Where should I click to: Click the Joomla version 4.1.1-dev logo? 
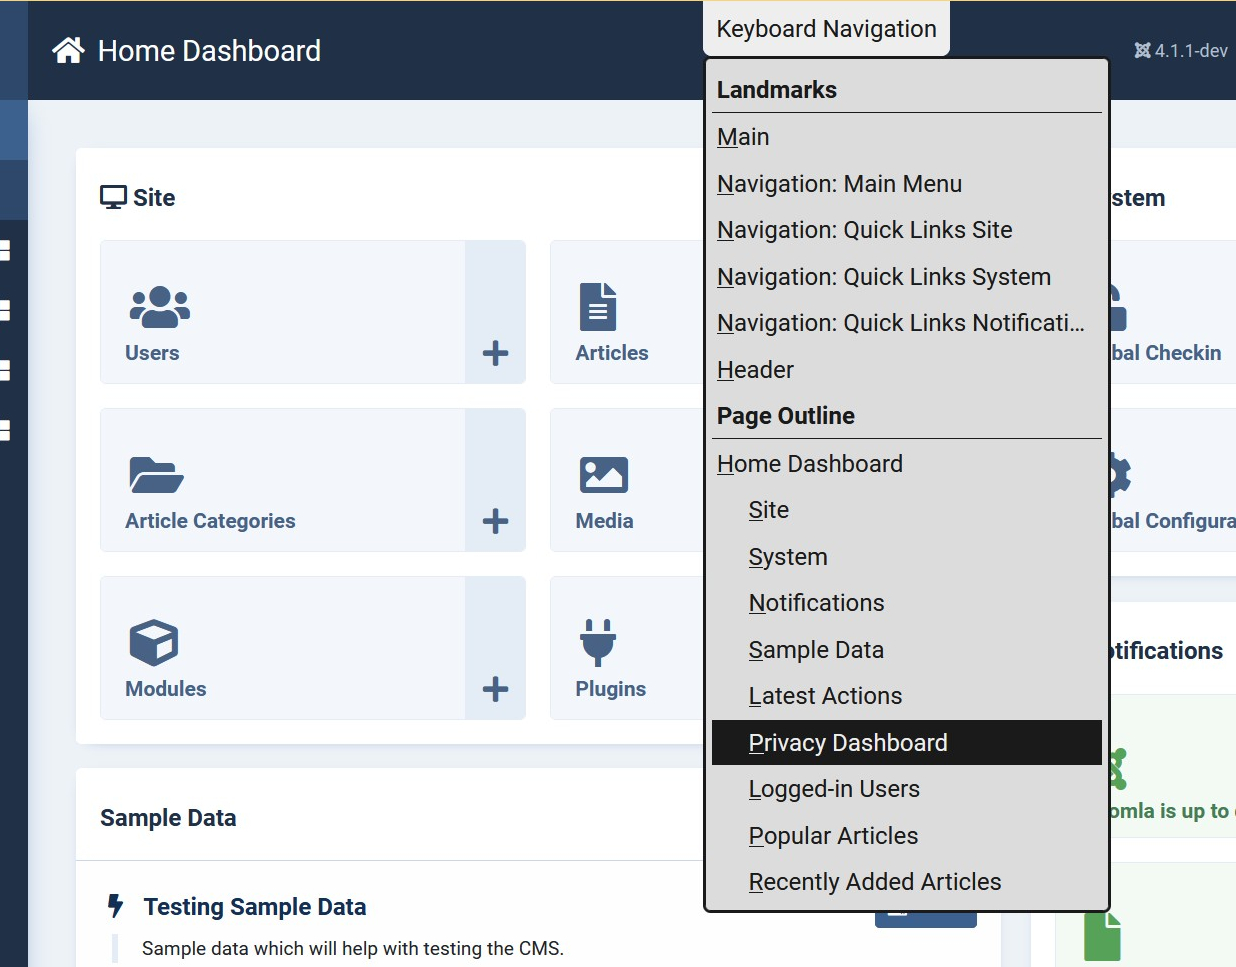pyautogui.click(x=1142, y=51)
